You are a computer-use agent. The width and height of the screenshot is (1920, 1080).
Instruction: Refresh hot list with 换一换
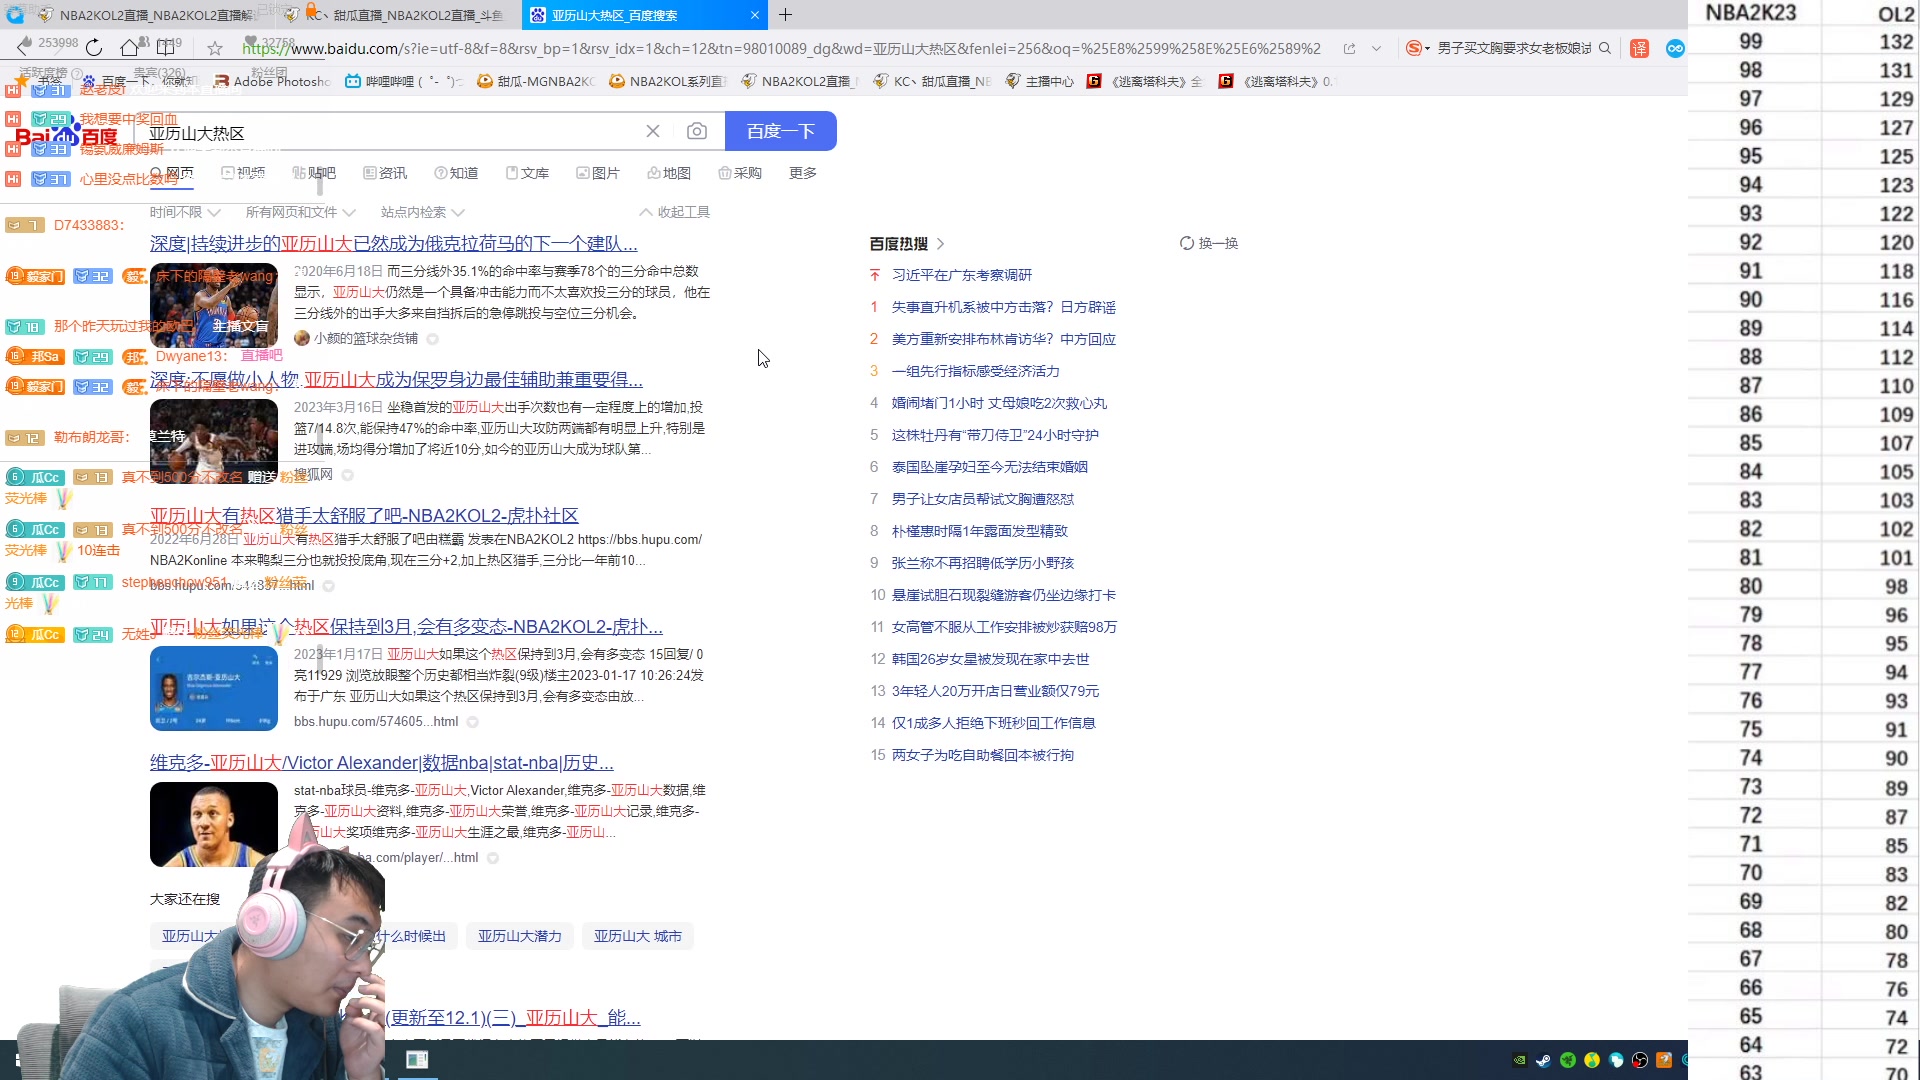coord(1209,243)
